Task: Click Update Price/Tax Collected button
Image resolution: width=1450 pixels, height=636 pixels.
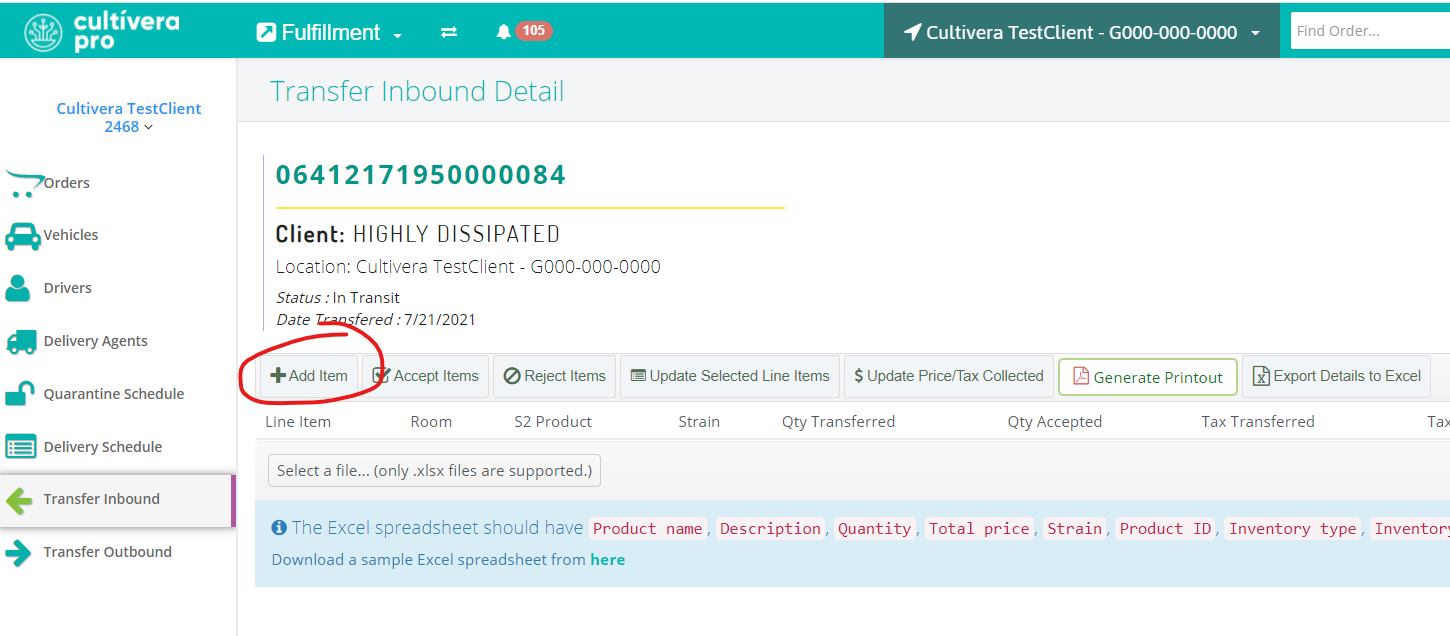Action: point(949,376)
